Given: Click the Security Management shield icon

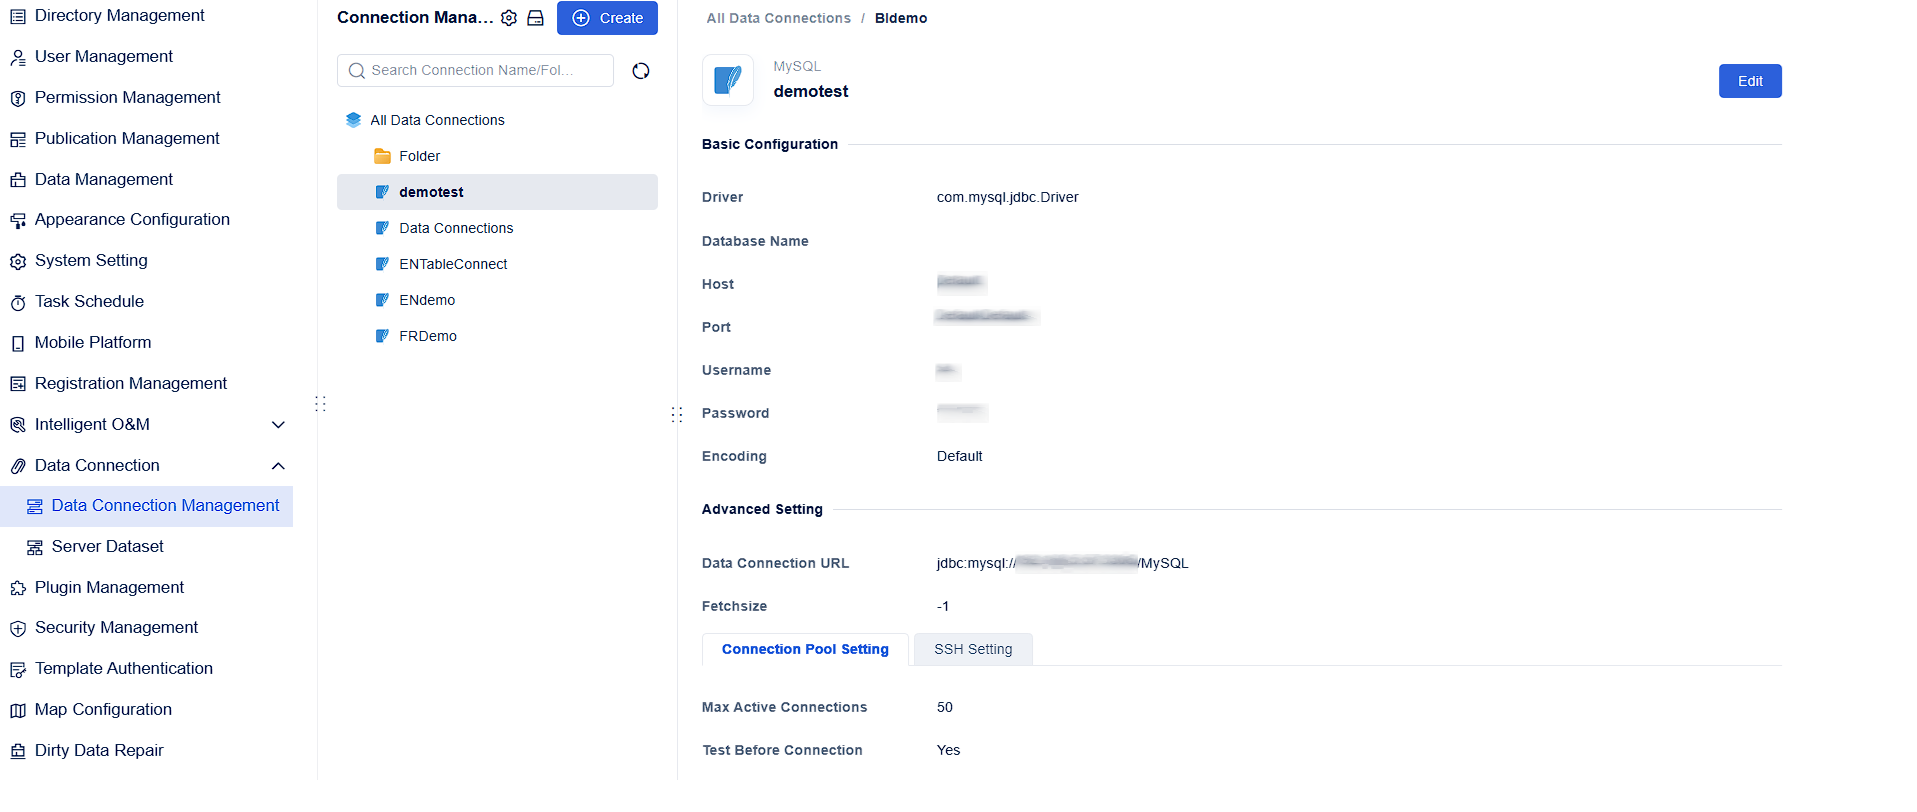Looking at the screenshot, I should point(18,628).
